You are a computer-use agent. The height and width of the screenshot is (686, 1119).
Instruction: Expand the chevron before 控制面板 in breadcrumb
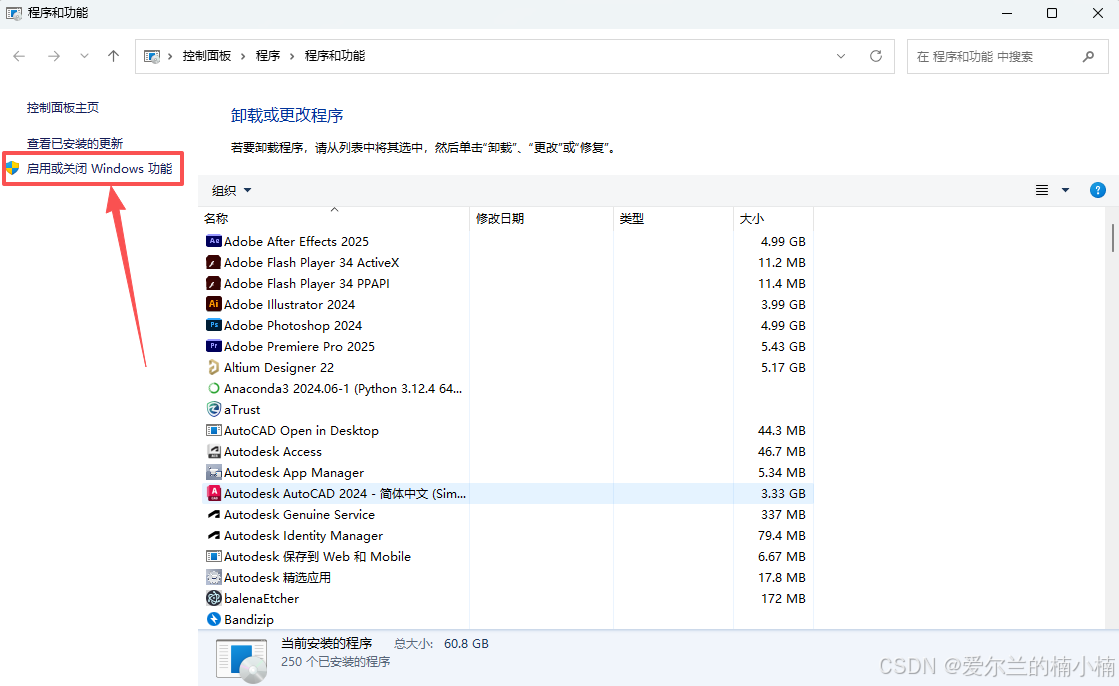(170, 56)
